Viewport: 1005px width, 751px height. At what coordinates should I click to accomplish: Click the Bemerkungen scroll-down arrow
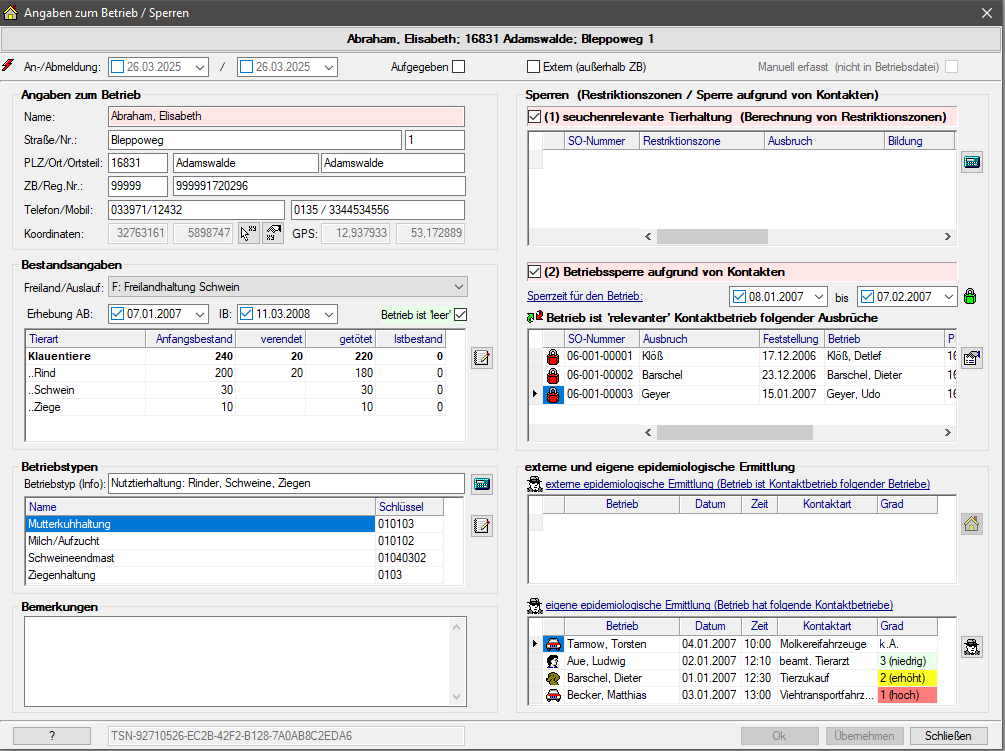(x=456, y=697)
